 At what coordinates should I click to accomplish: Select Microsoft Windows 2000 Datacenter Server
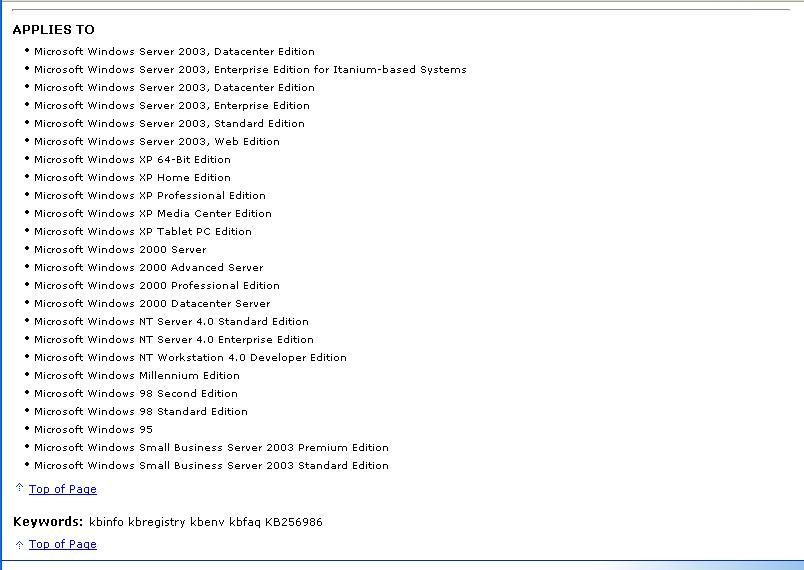click(x=152, y=303)
